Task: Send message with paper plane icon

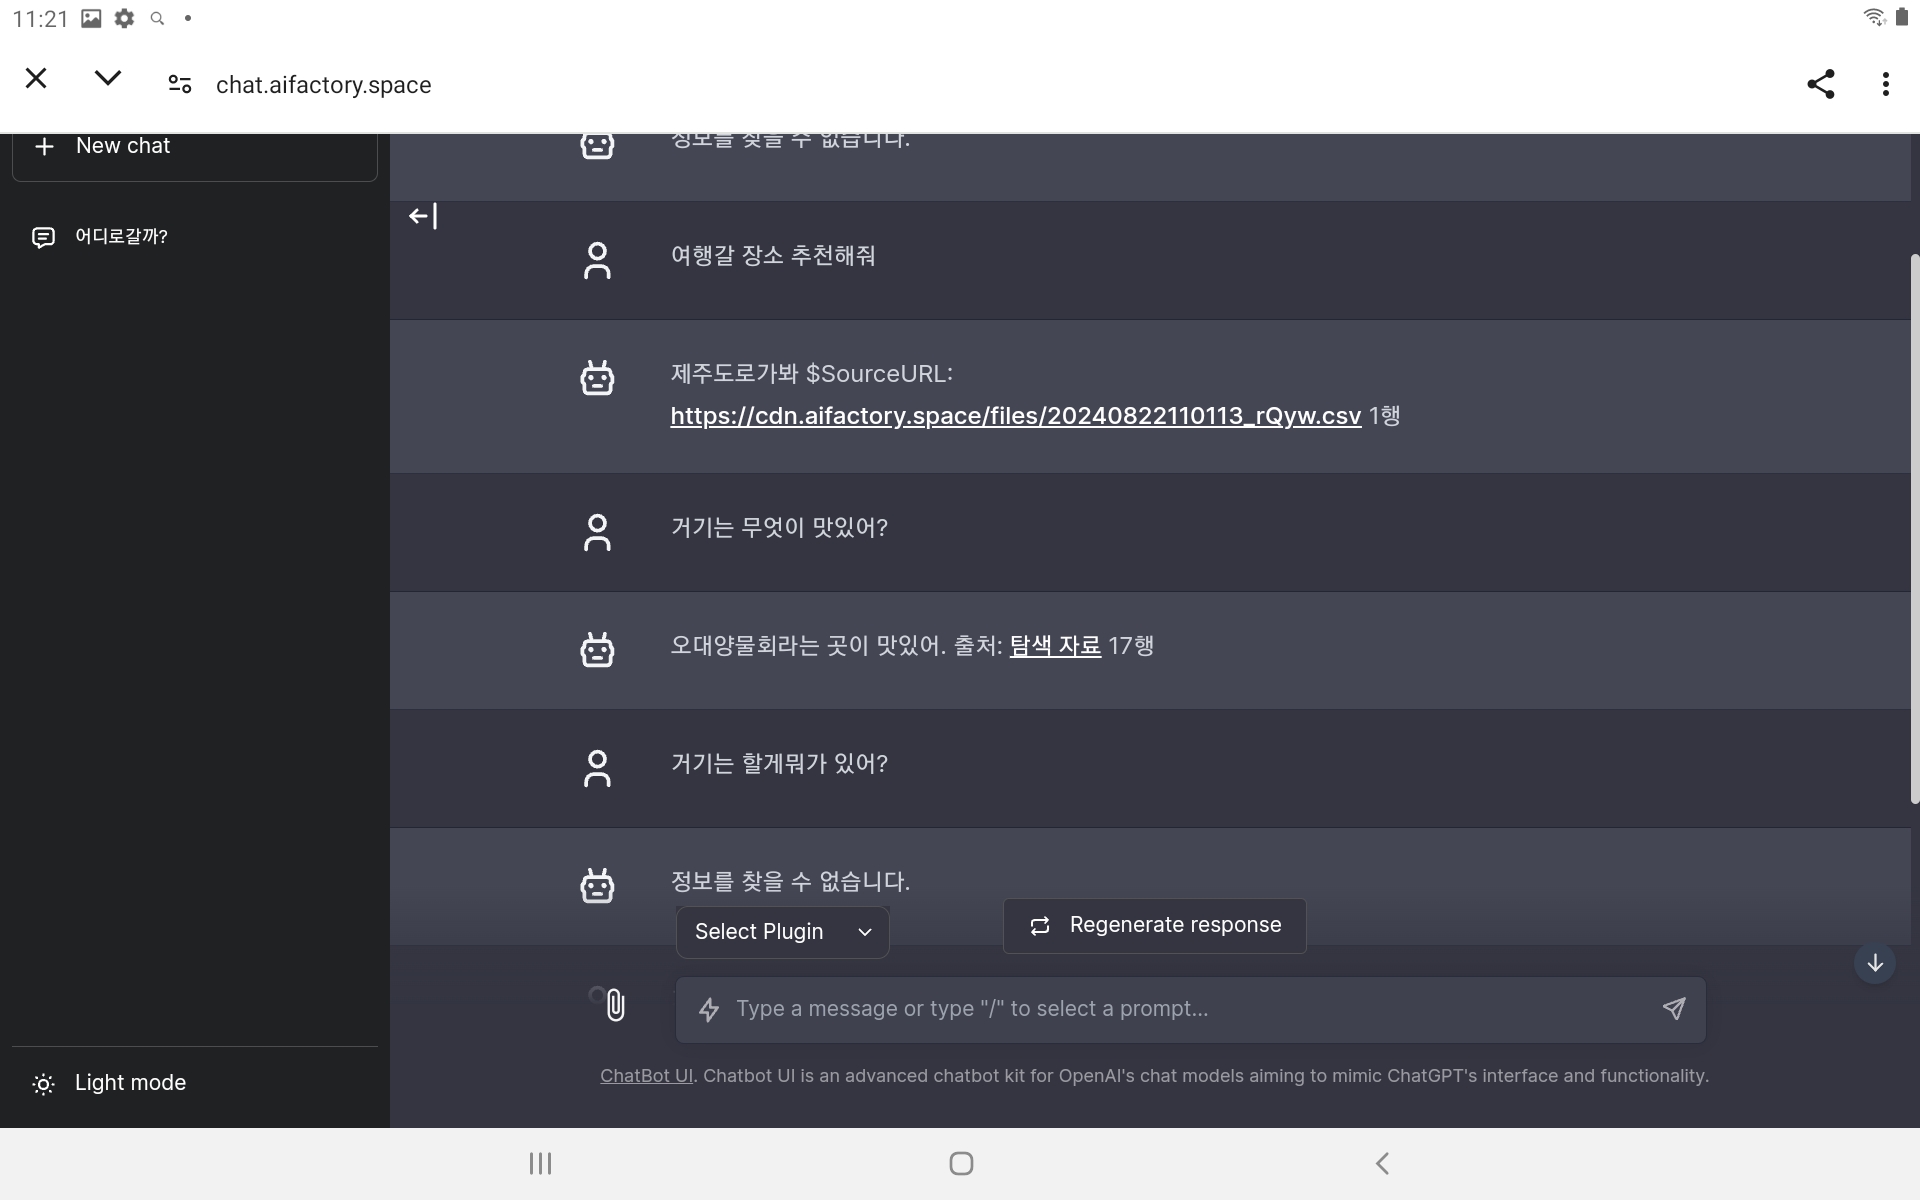Action: 1673,1008
